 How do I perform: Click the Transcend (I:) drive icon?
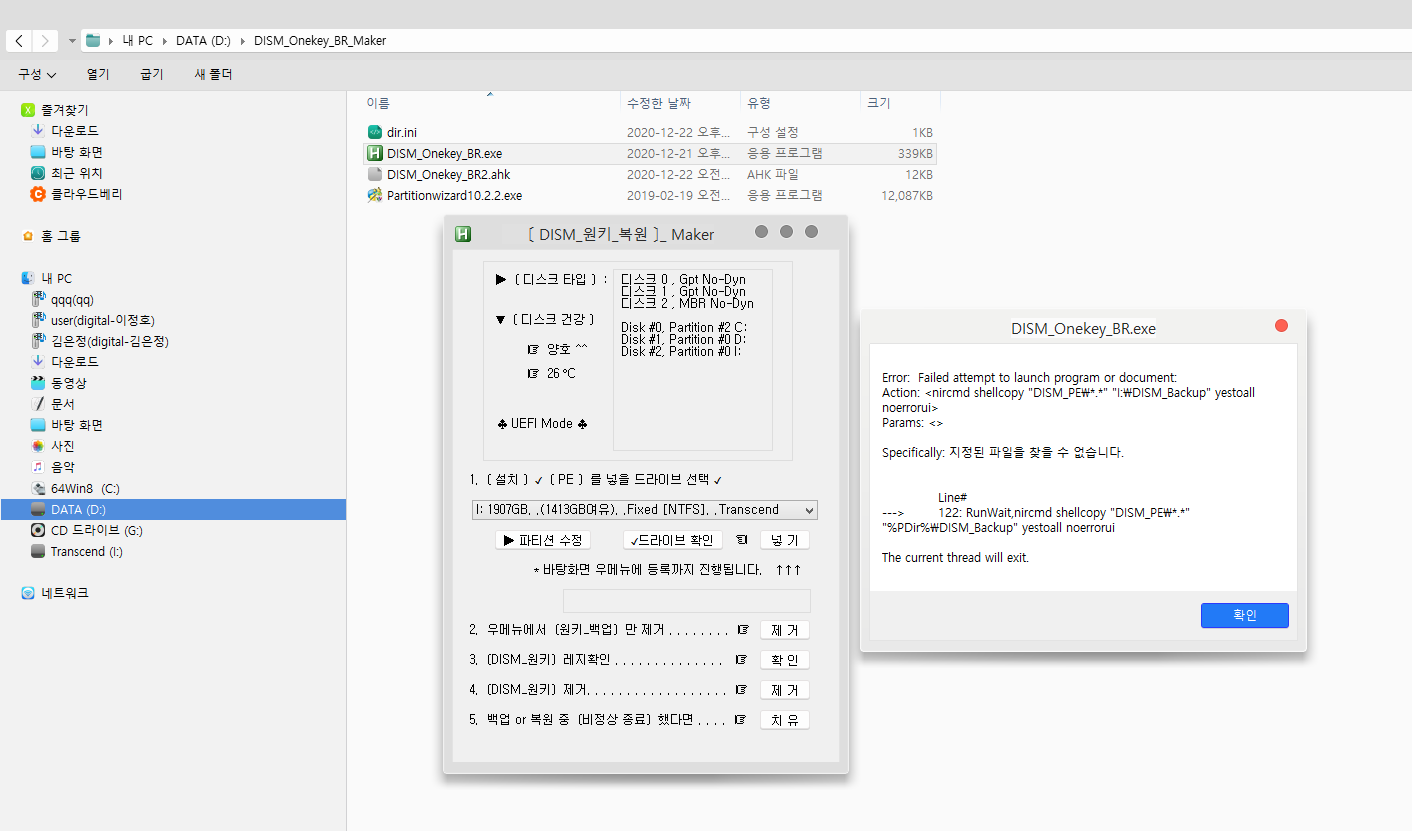tap(38, 551)
